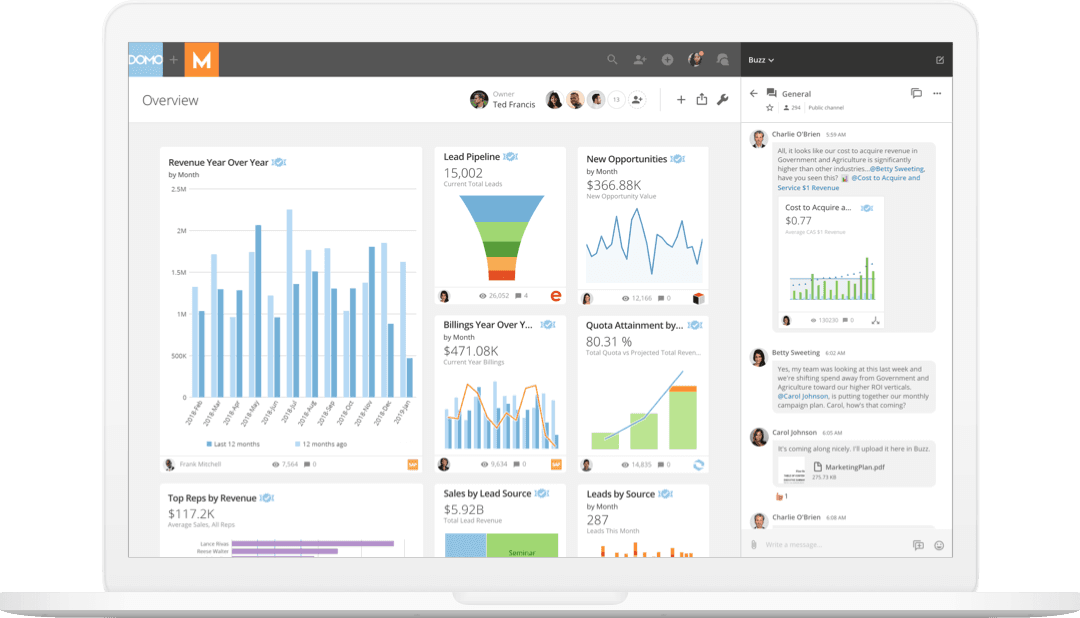The height and width of the screenshot is (618, 1080).
Task: Add a card with the plus icon
Action: coord(681,100)
